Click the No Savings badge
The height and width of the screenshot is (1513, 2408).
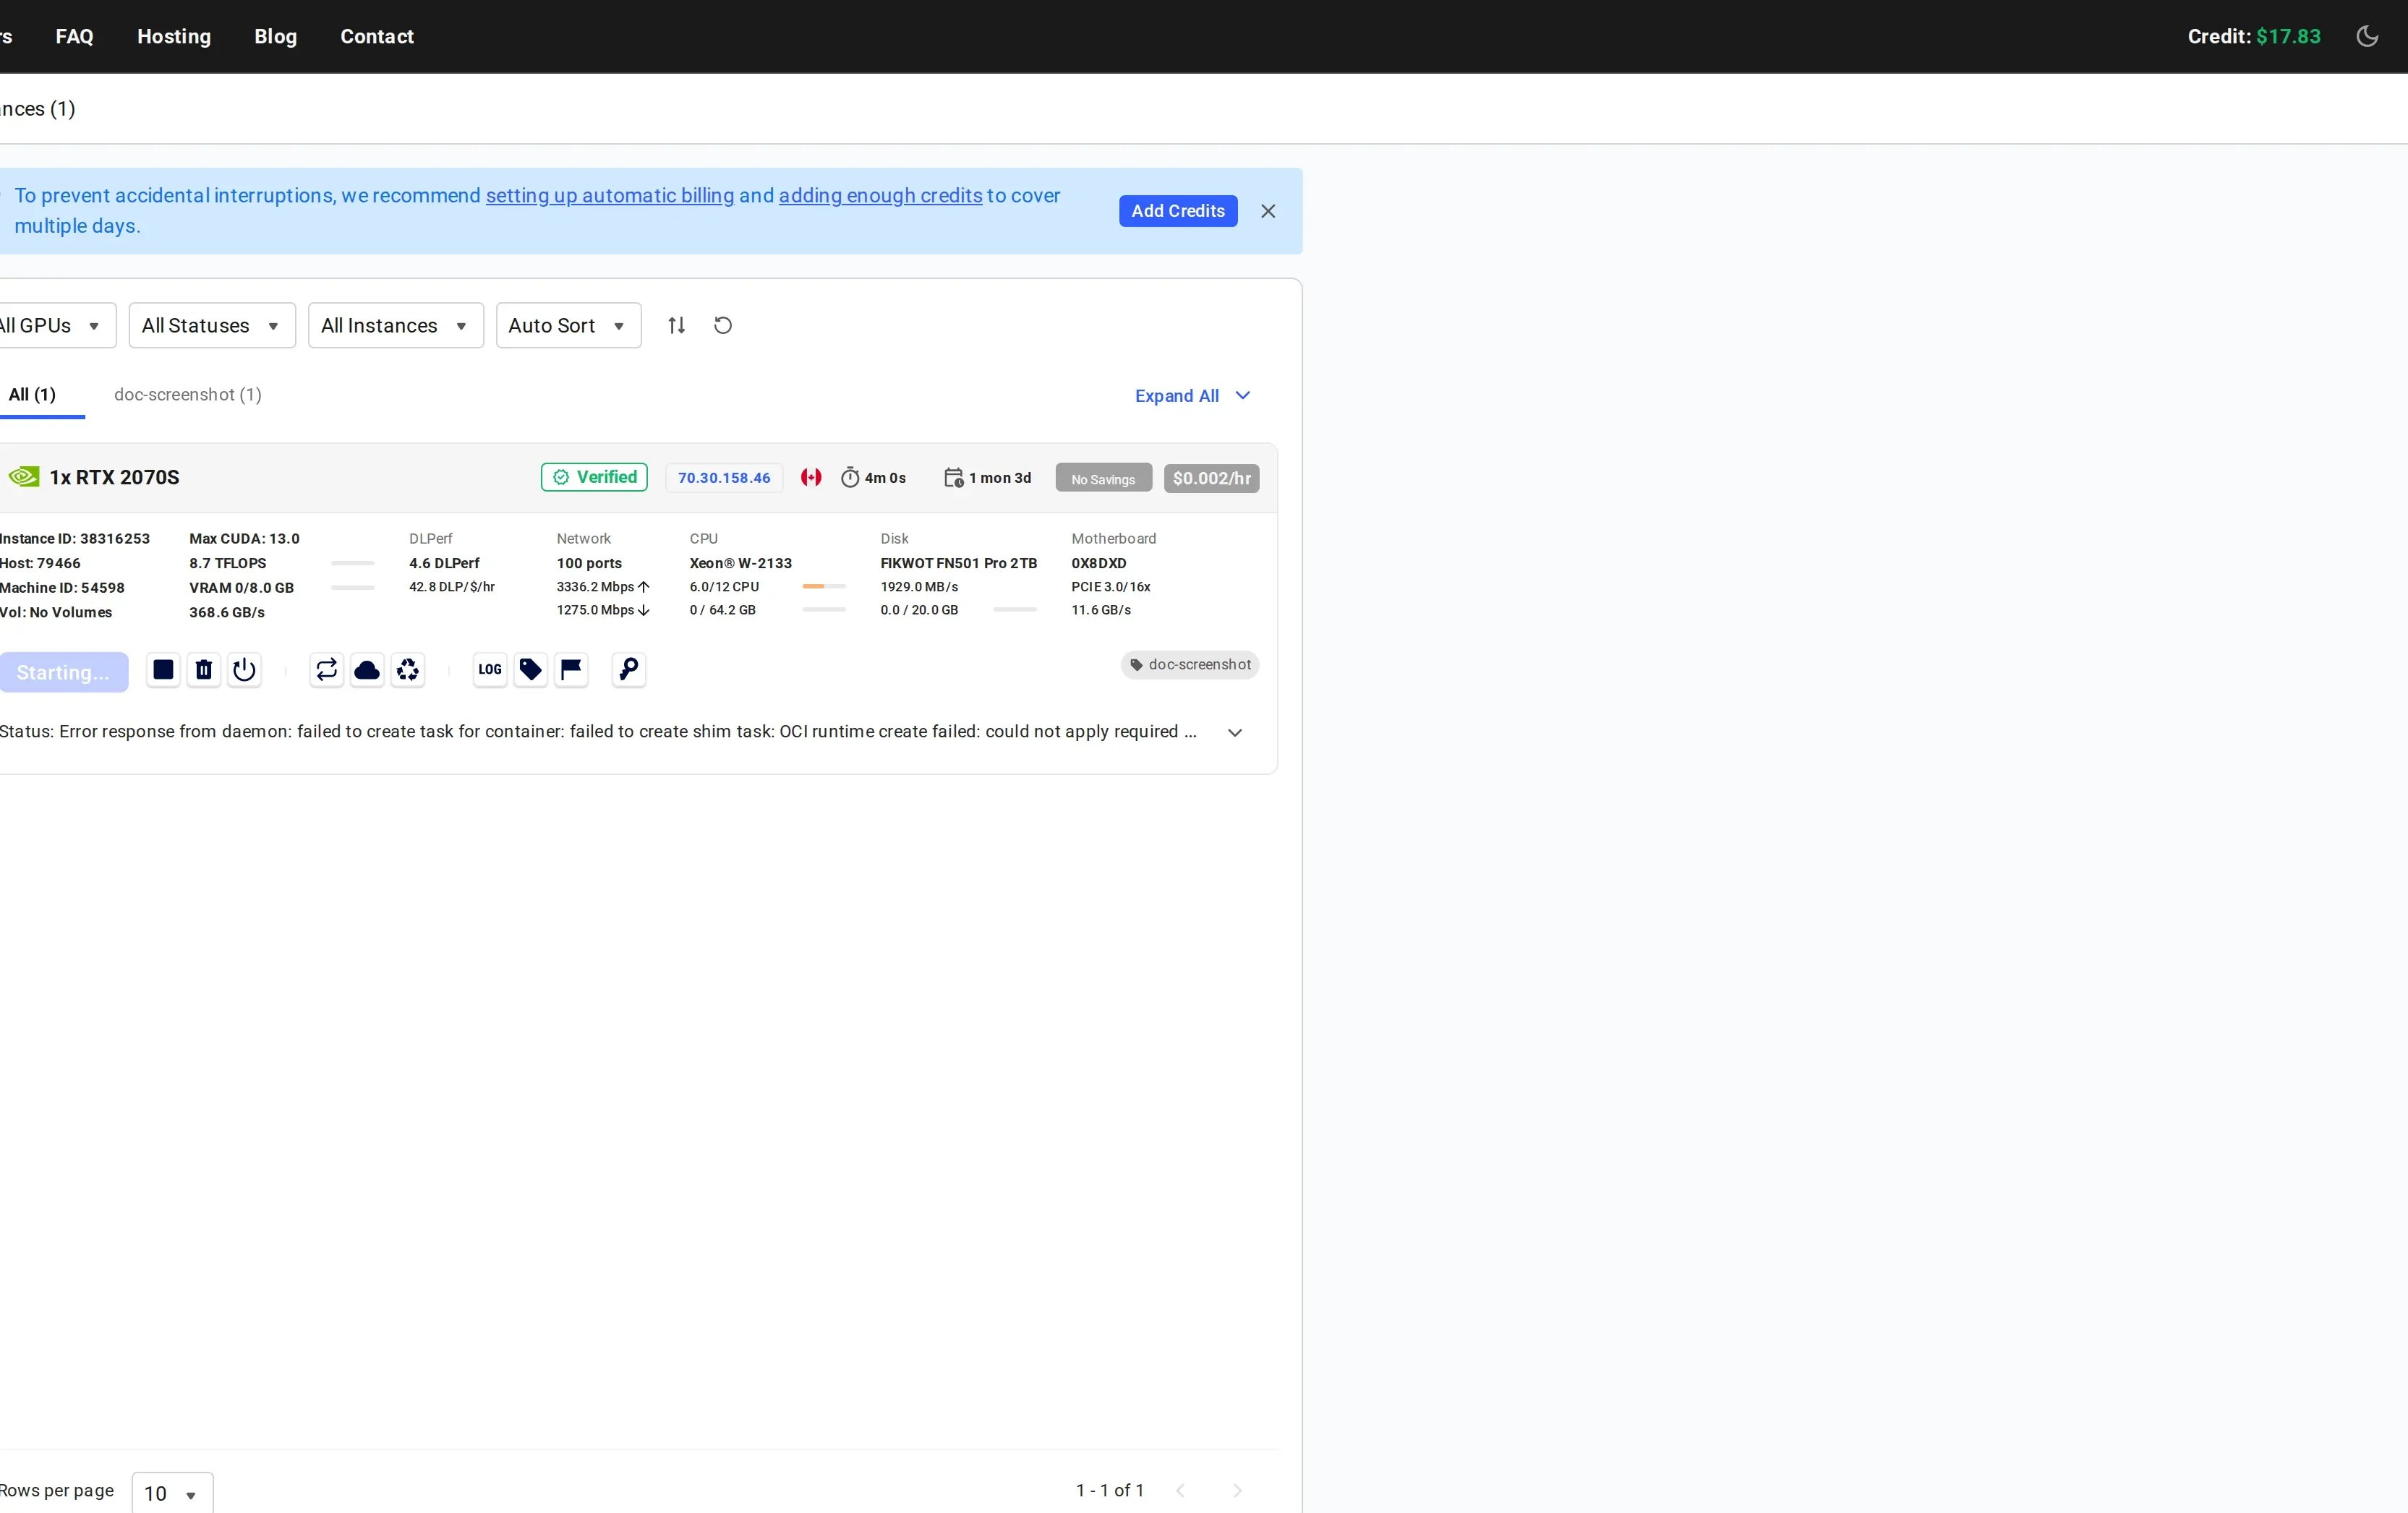pyautogui.click(x=1104, y=478)
